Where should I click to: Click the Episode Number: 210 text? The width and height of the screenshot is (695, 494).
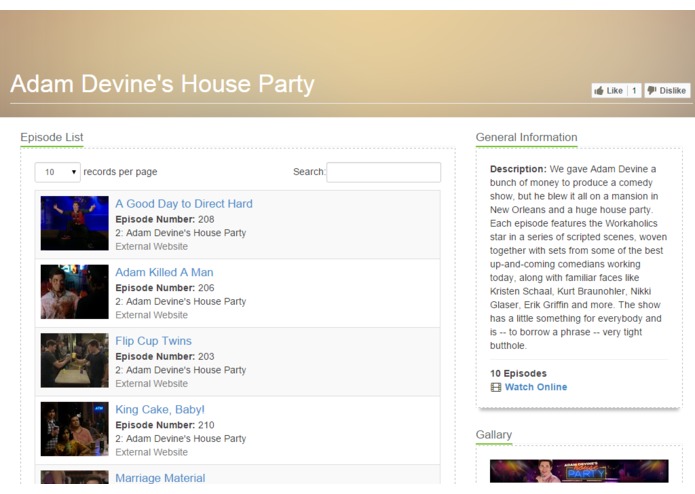[165, 425]
